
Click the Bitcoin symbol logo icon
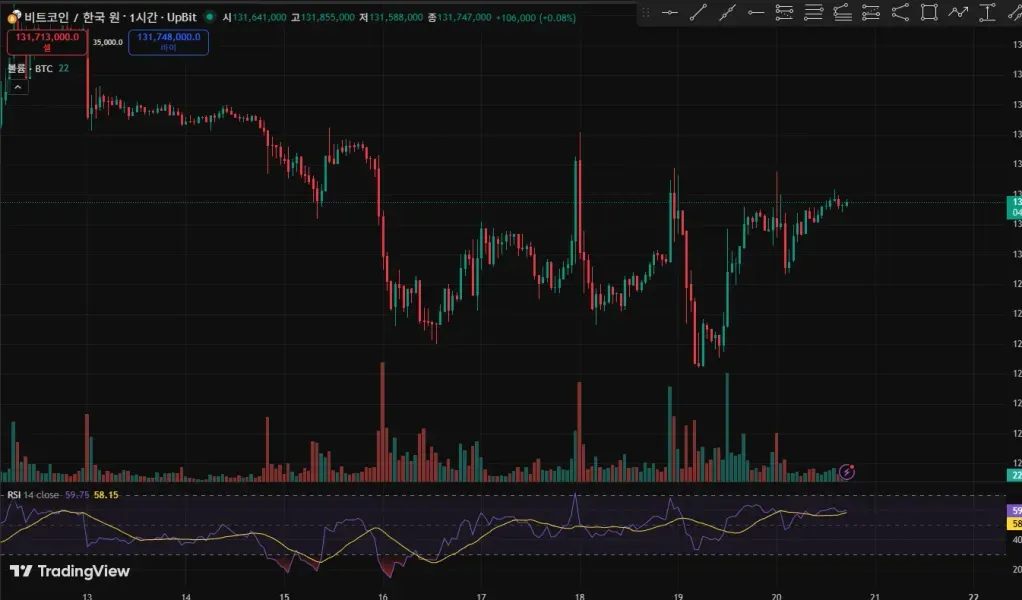pos(14,17)
